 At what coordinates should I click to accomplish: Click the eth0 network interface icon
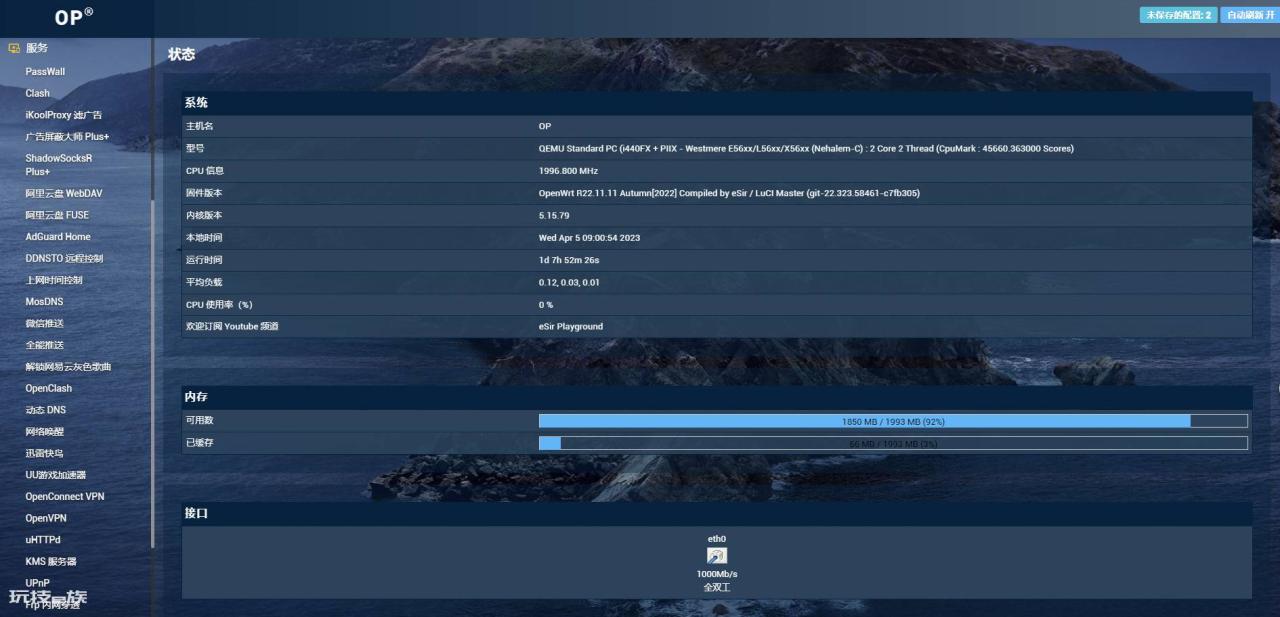716,556
